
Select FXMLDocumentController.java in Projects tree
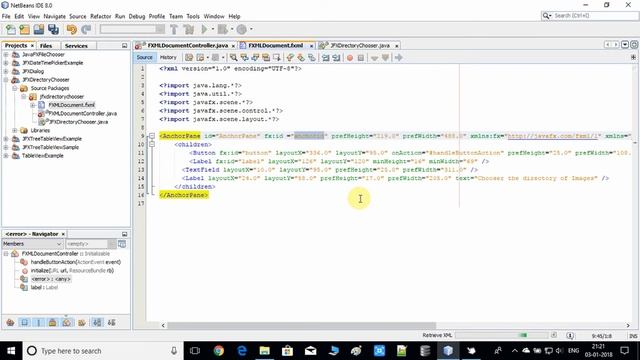(x=83, y=113)
